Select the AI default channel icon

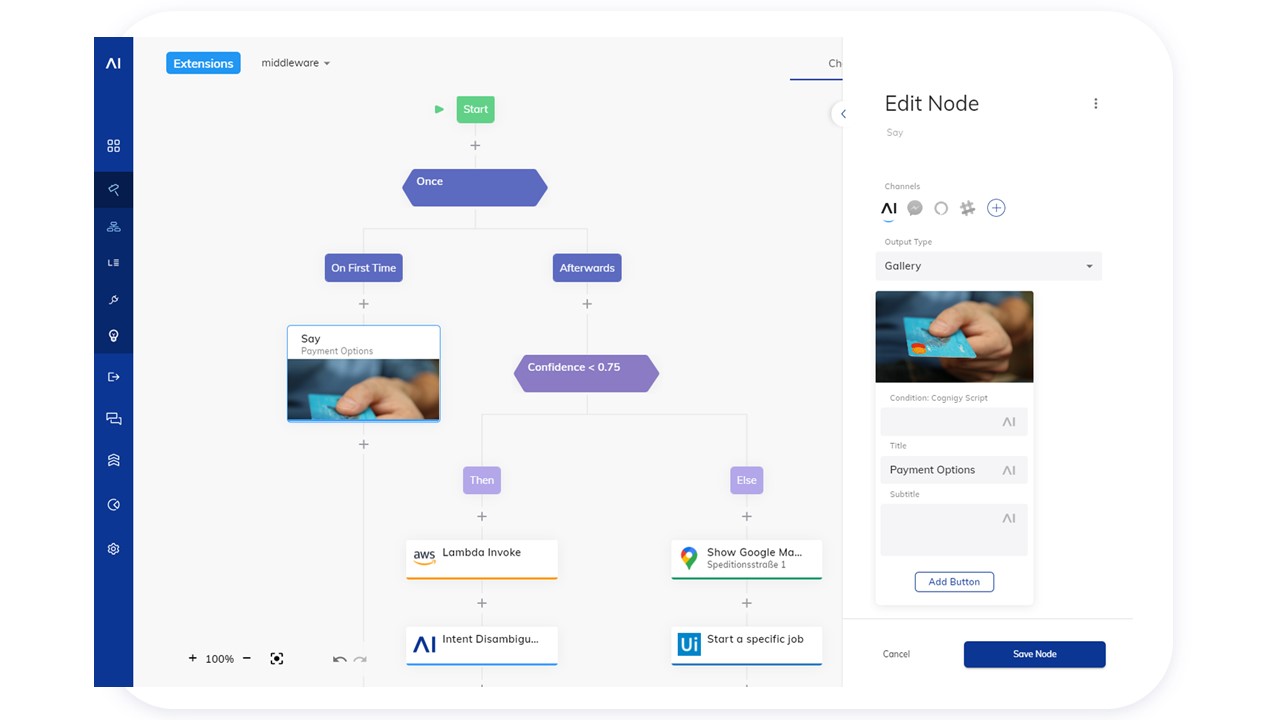[888, 208]
